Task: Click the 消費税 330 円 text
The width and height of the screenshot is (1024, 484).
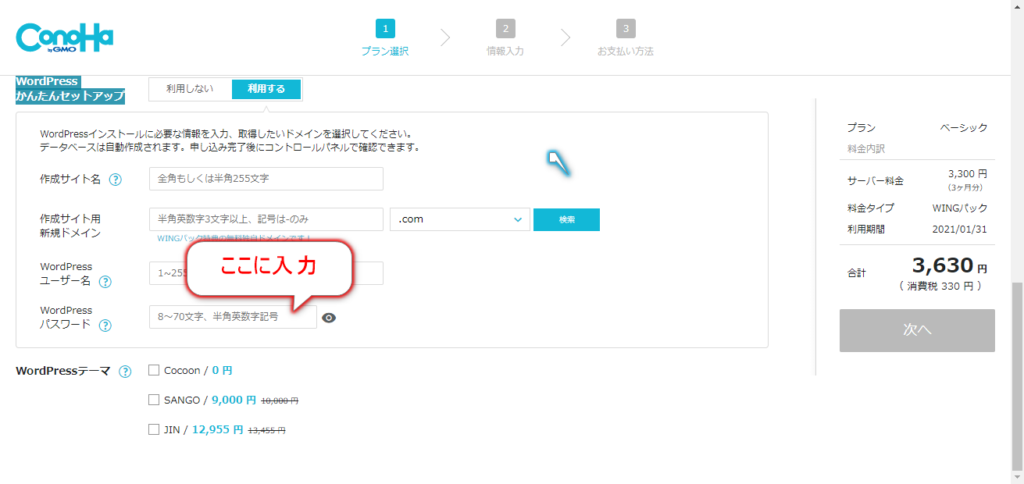Action: pos(940,286)
